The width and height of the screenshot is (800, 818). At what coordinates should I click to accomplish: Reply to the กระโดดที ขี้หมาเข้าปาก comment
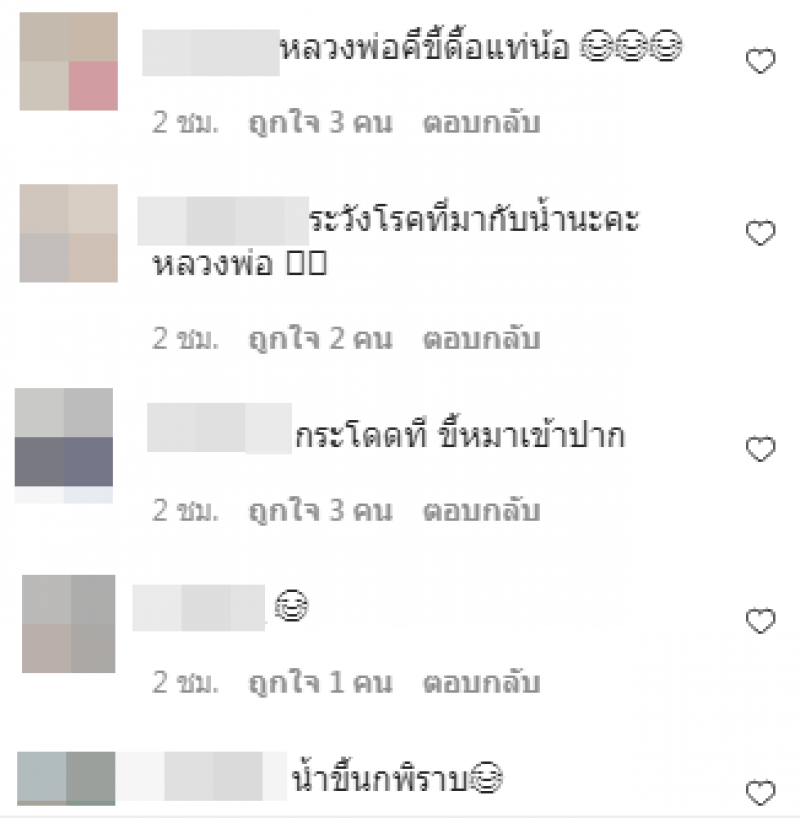coord(481,511)
